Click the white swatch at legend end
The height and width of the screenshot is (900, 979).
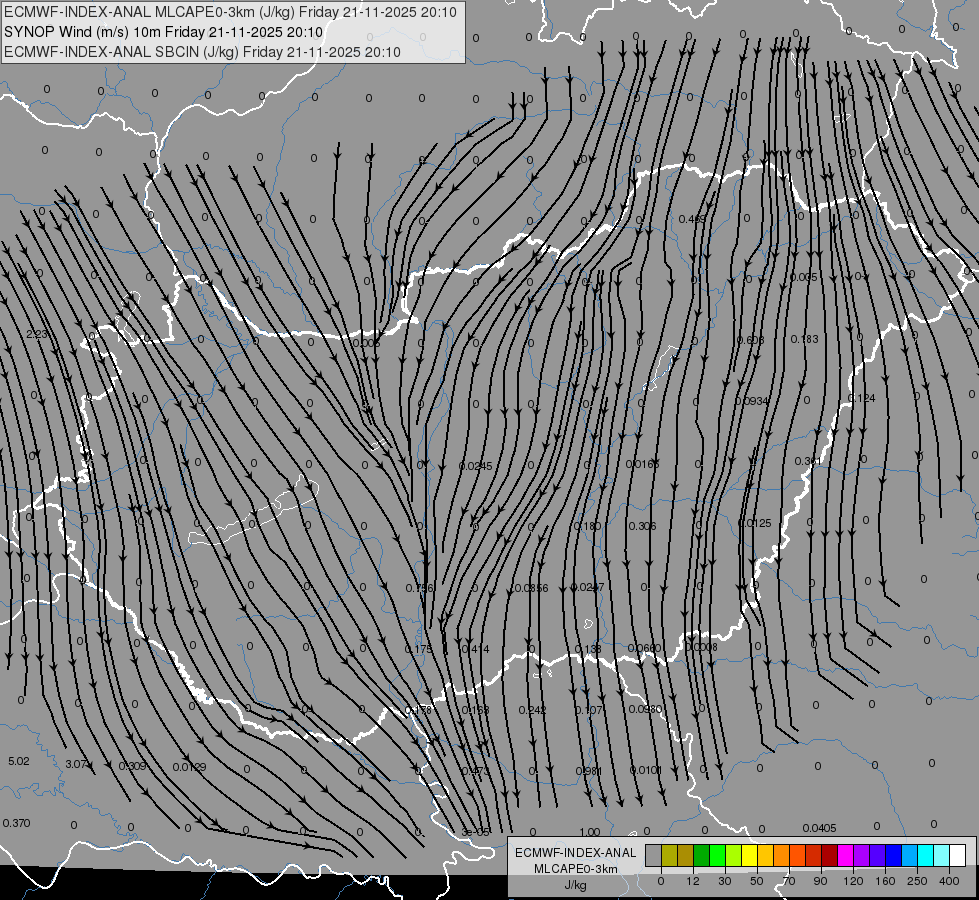(x=958, y=856)
